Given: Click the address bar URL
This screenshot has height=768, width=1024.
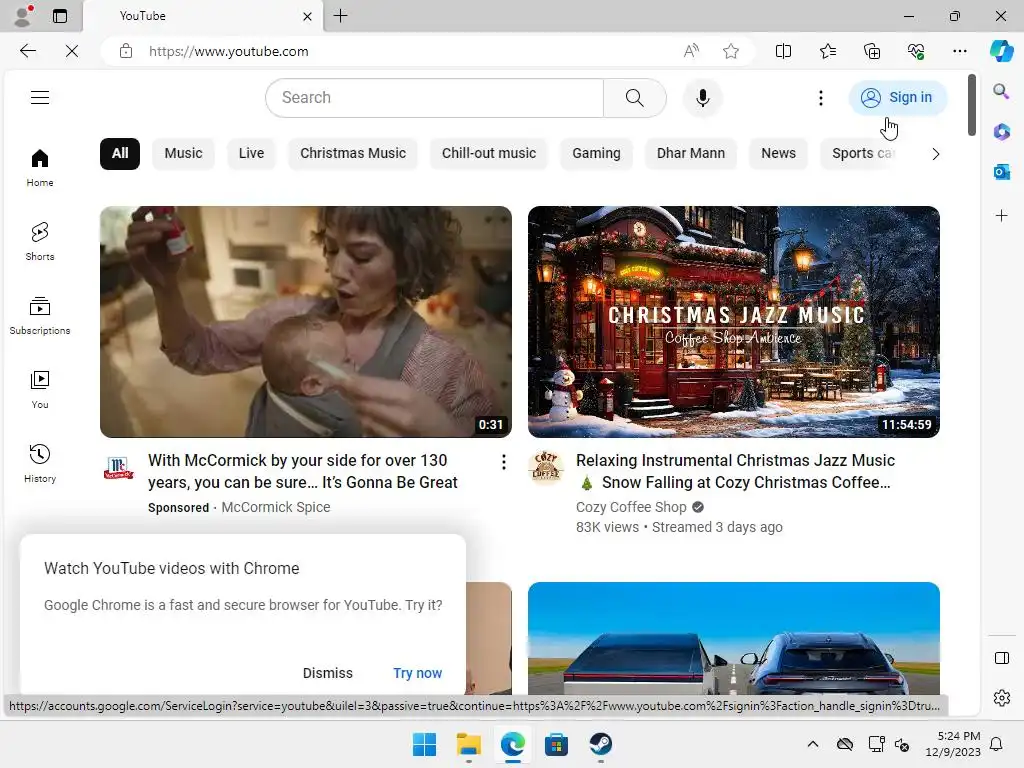Looking at the screenshot, I should (229, 51).
